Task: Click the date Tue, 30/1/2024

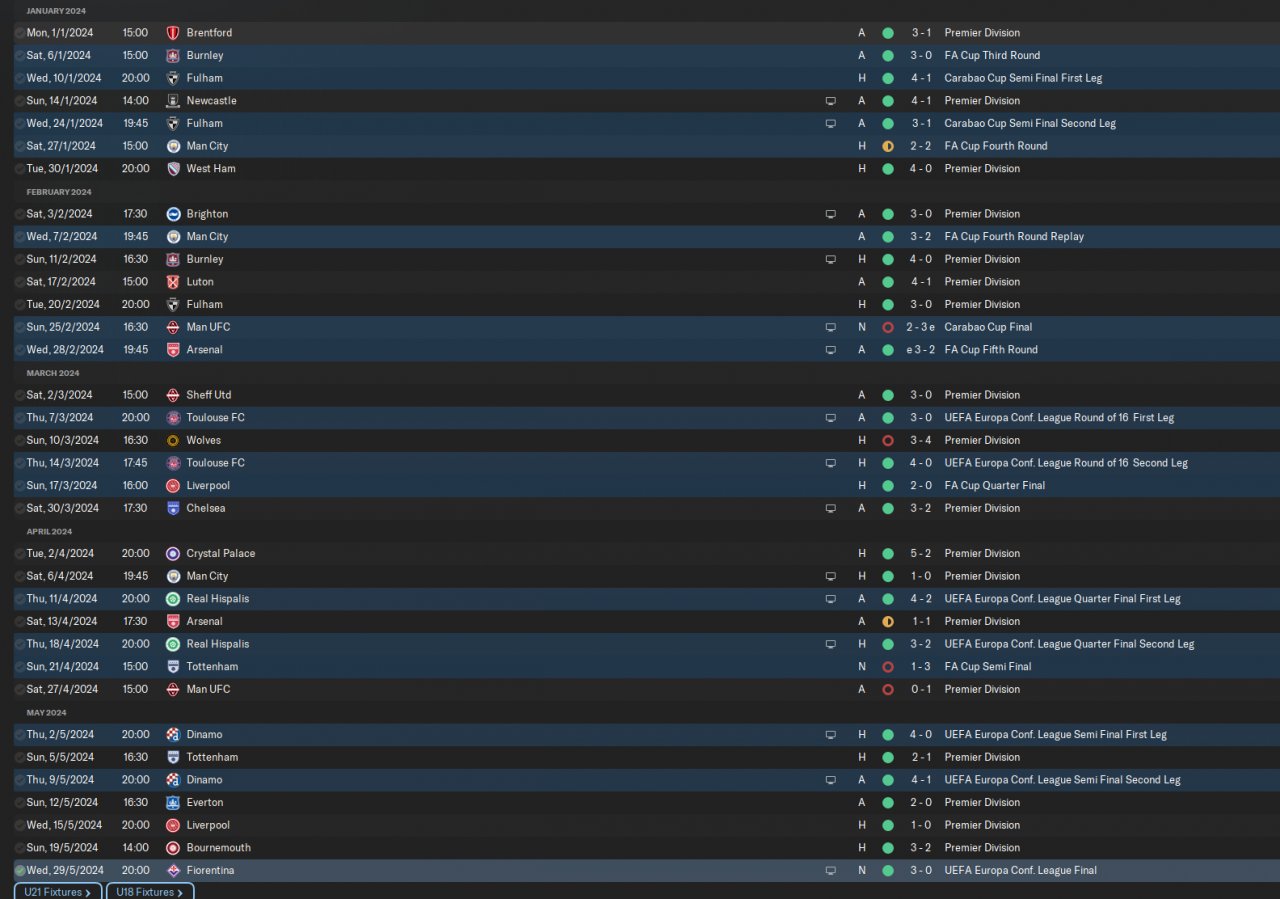Action: [x=62, y=169]
